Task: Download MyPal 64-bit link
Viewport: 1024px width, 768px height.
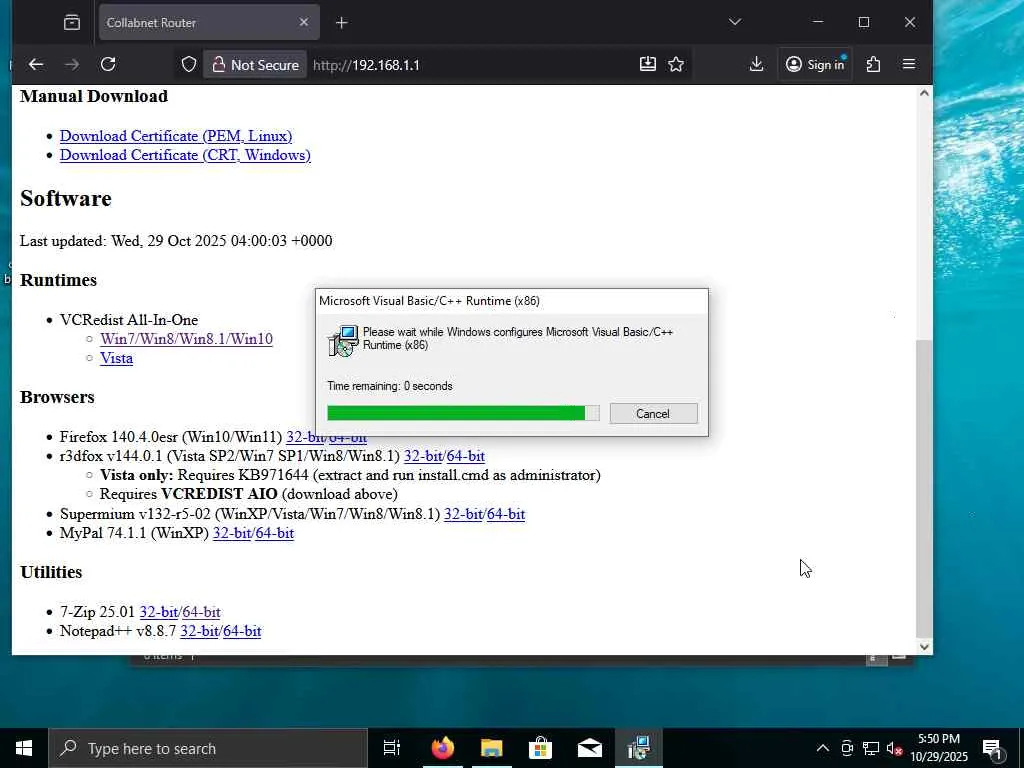Action: [x=274, y=533]
